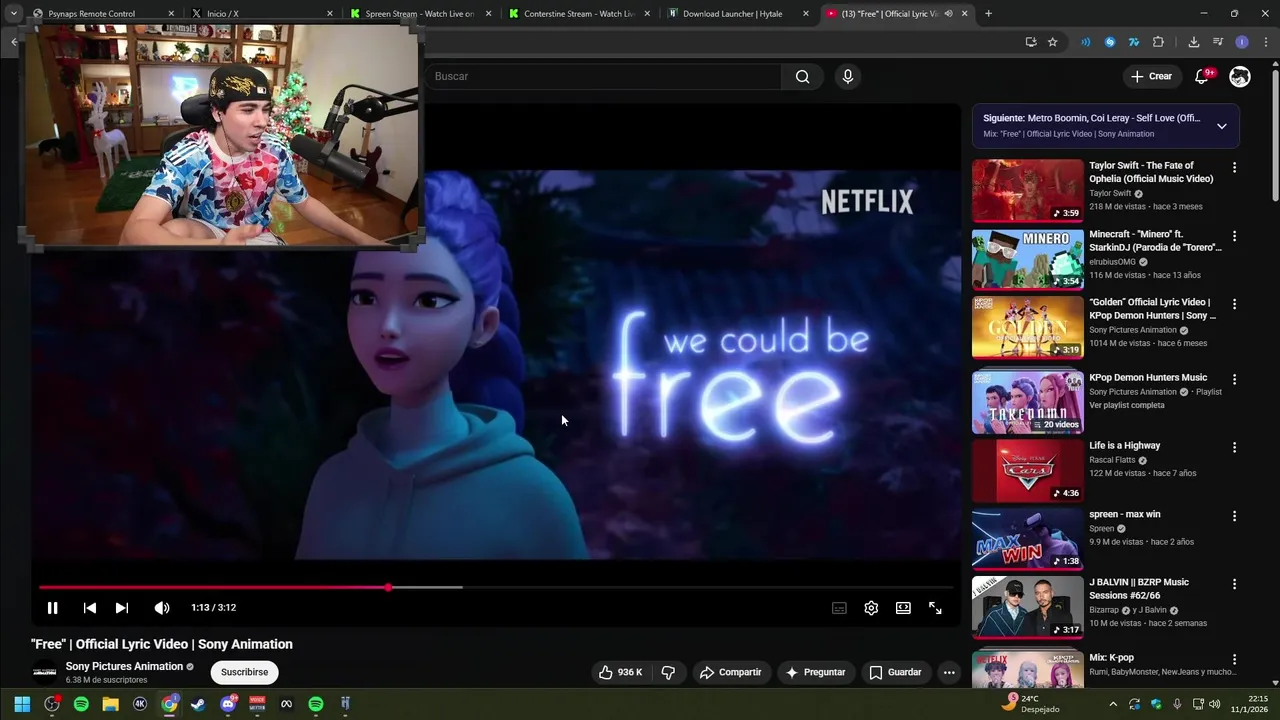Subscribe with the Suscribirse button
Viewport: 1280px width, 720px height.
point(244,672)
